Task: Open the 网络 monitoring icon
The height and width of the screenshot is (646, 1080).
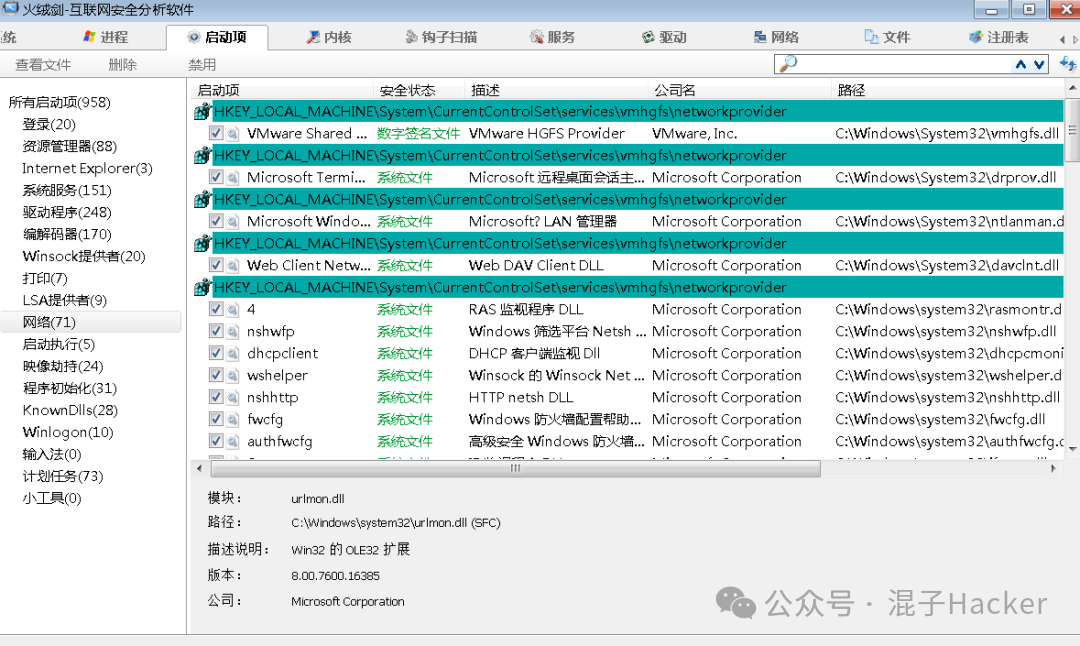Action: click(760, 37)
